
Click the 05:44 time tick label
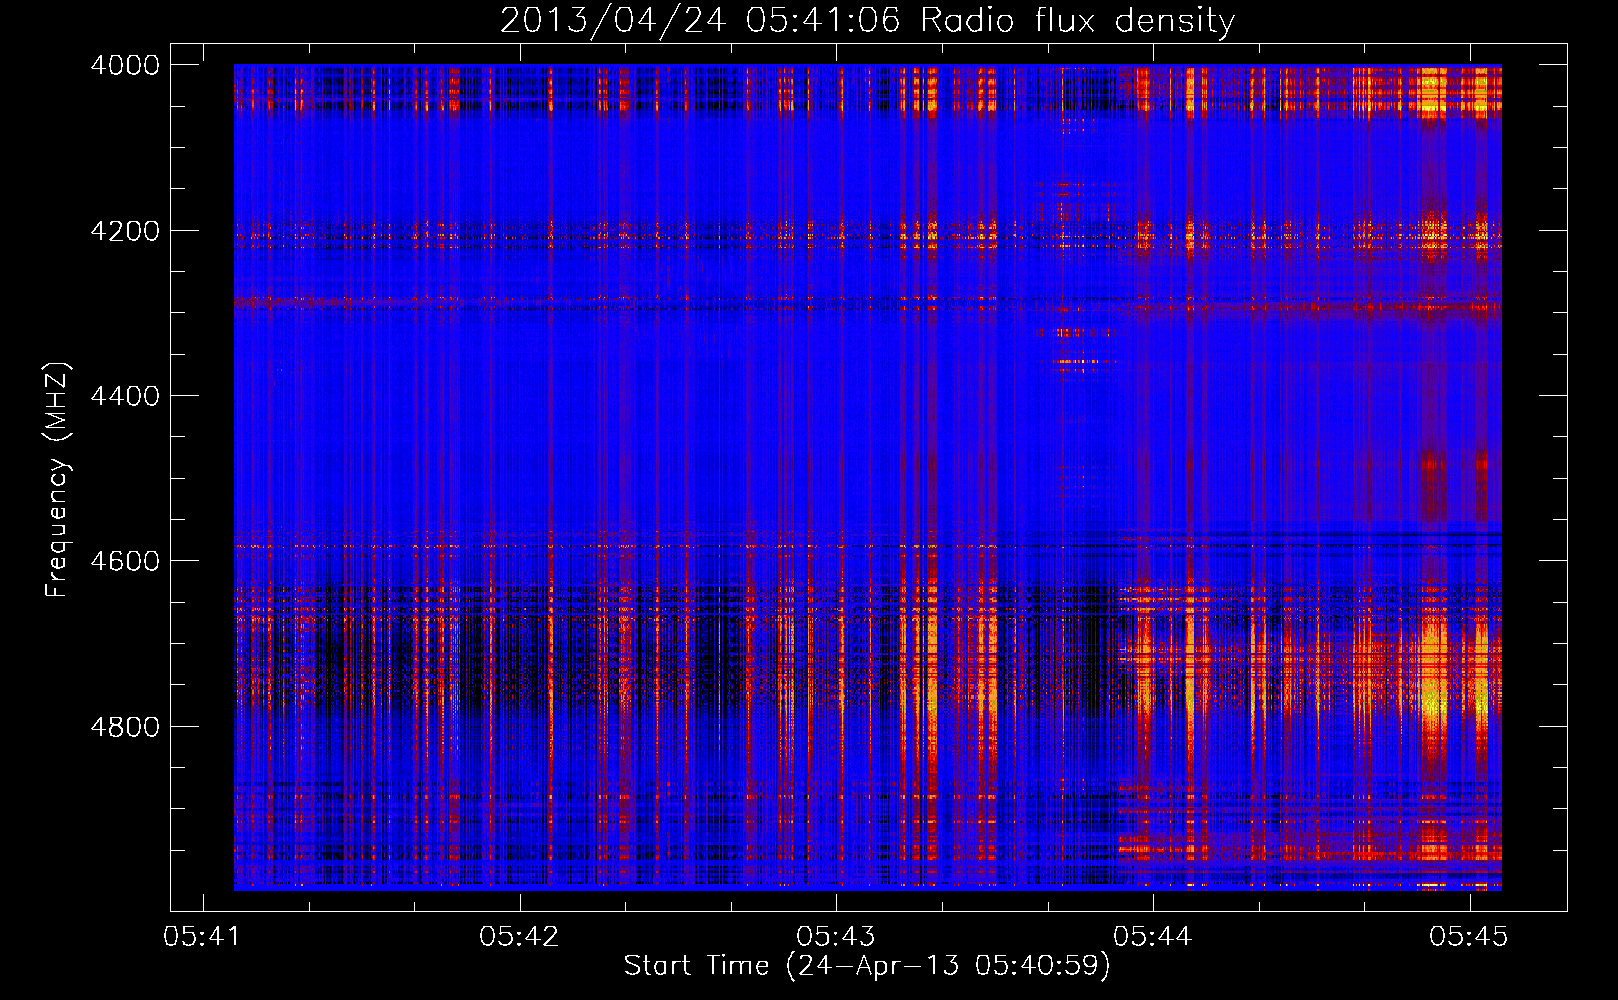click(x=1153, y=936)
